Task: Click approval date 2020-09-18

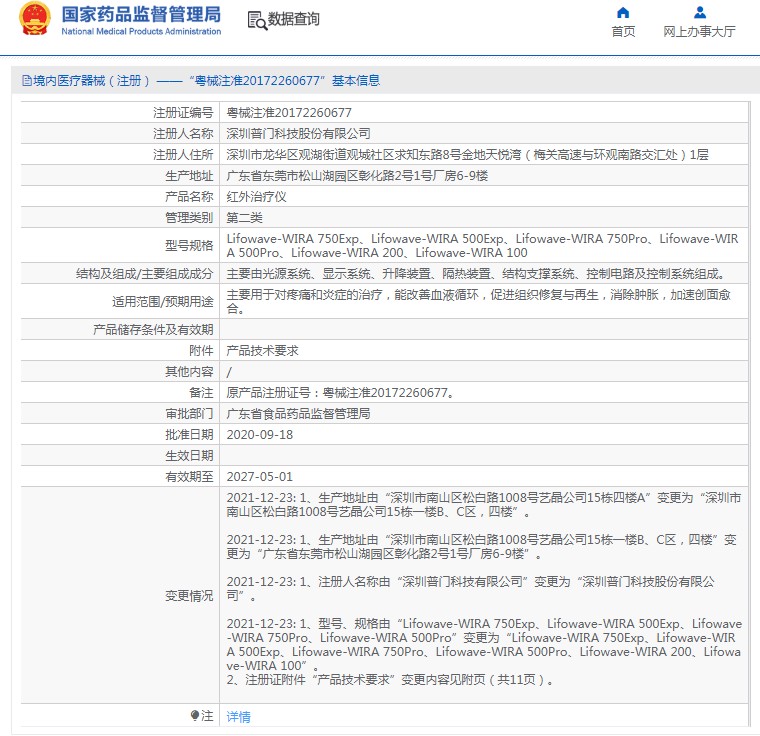Action: click(x=260, y=434)
